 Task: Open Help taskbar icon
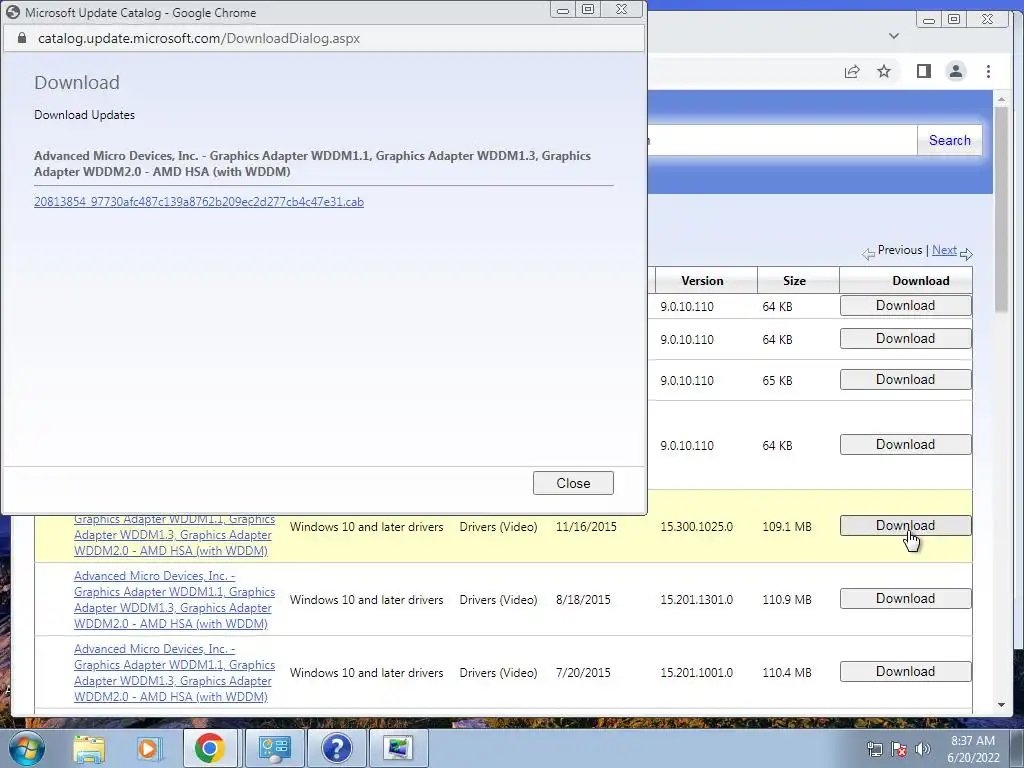point(336,748)
